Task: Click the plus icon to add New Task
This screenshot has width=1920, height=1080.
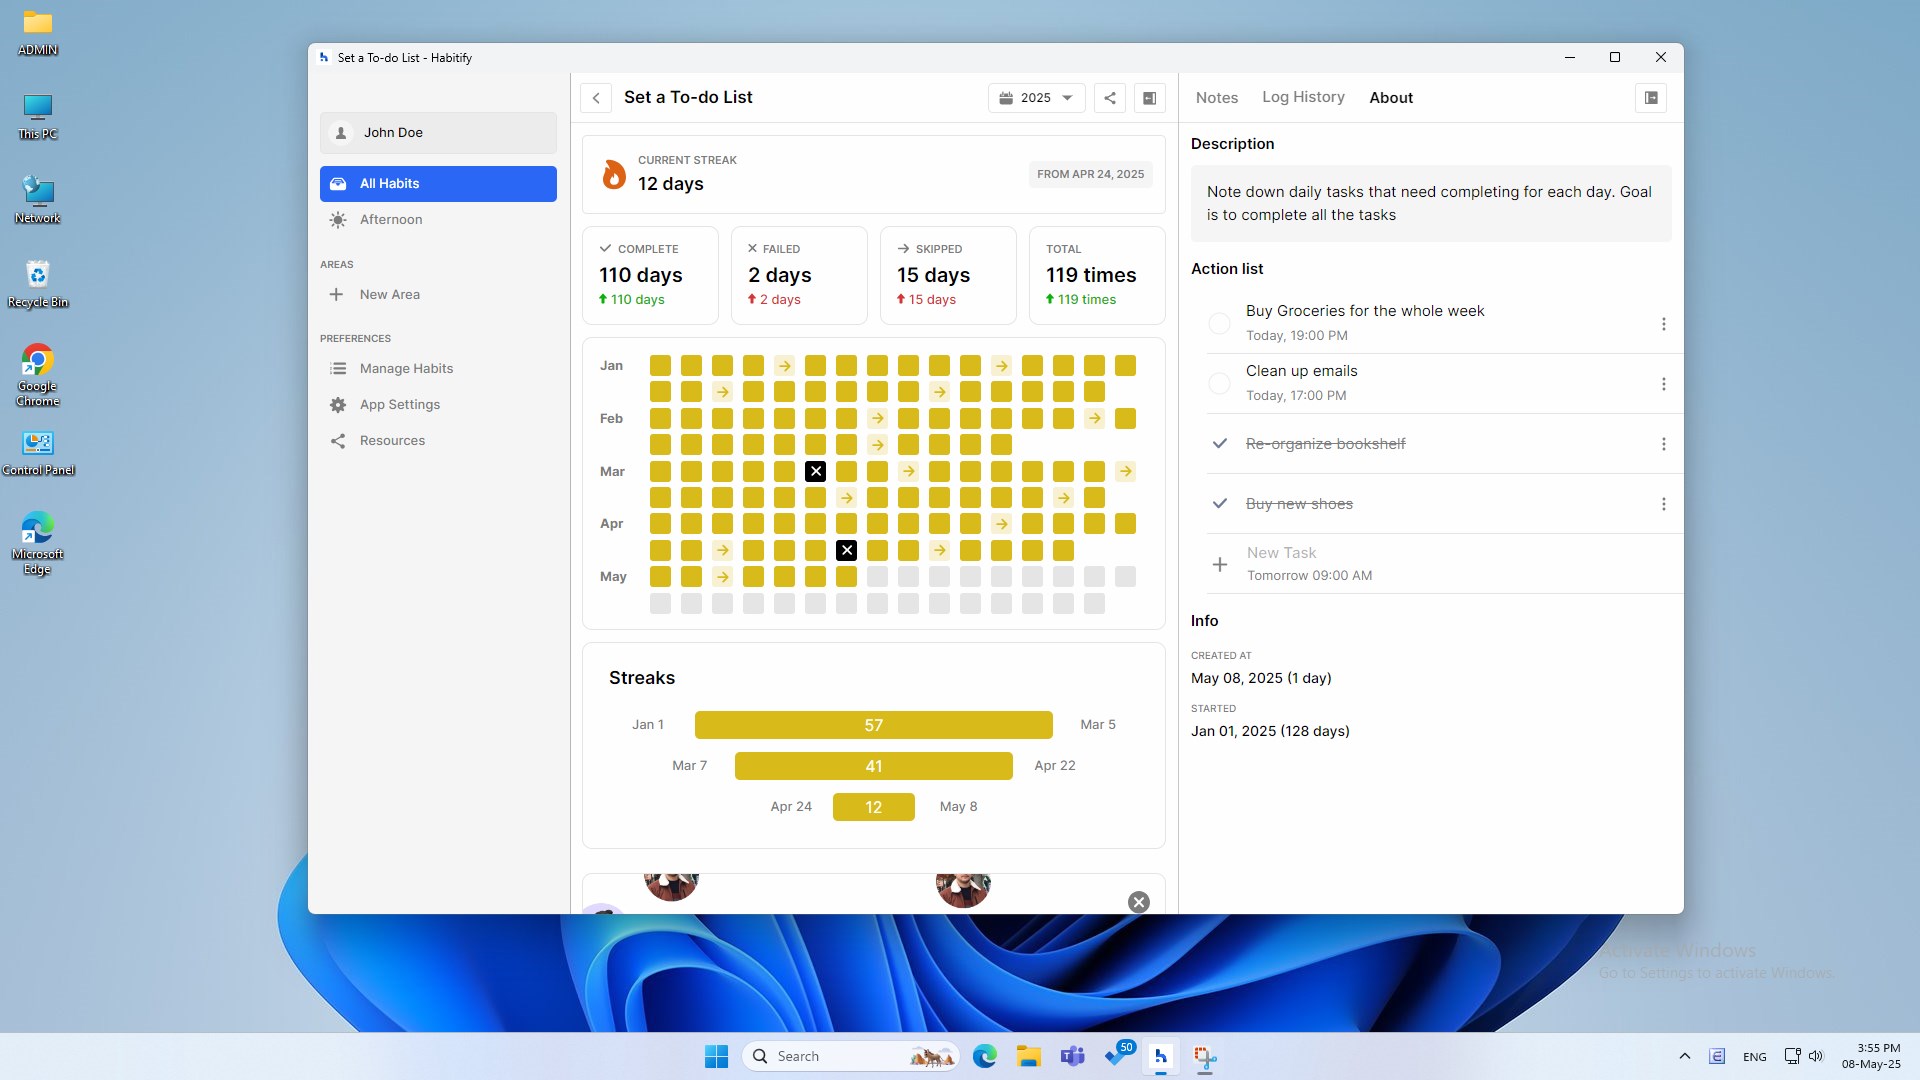Action: click(x=1219, y=565)
